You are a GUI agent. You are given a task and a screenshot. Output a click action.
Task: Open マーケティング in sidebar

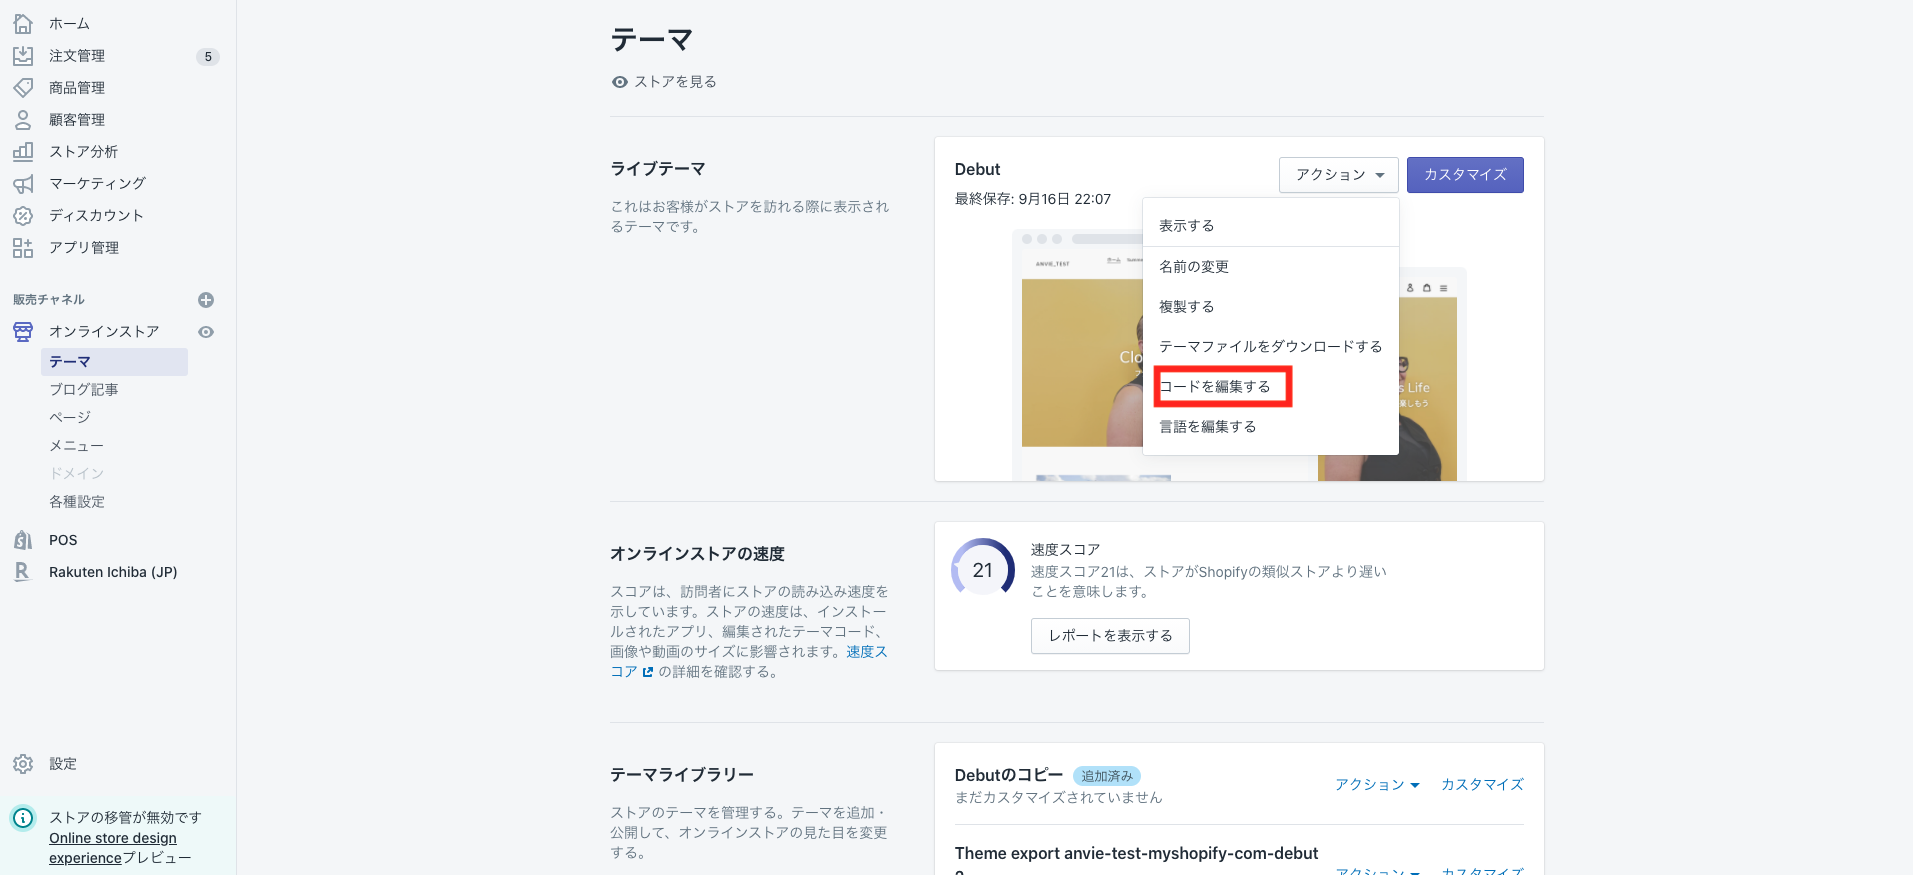pos(97,184)
